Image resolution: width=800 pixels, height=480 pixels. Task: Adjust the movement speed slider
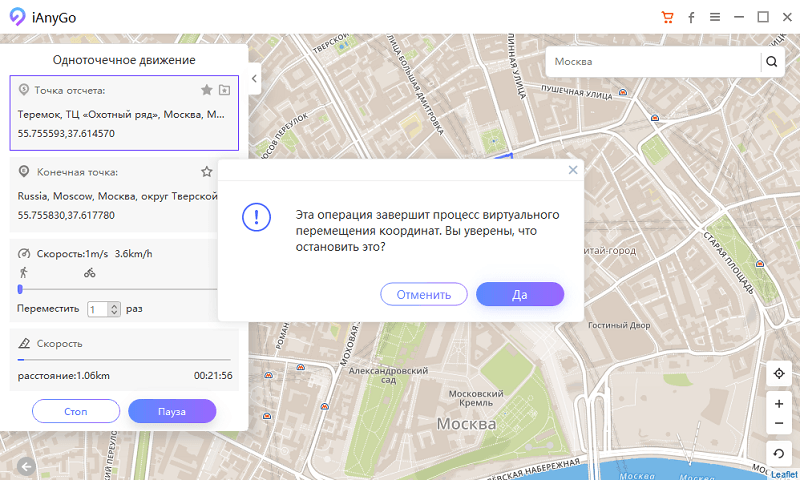pyautogui.click(x=20, y=288)
